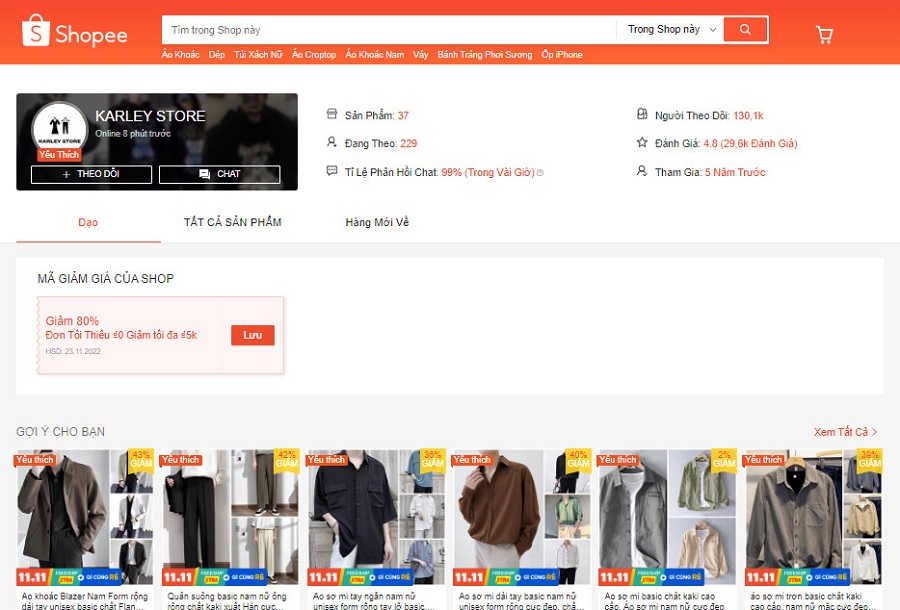This screenshot has height=610, width=900.
Task: Switch to the TẤT CẢ SẢN PHẨM tab
Action: click(x=232, y=222)
